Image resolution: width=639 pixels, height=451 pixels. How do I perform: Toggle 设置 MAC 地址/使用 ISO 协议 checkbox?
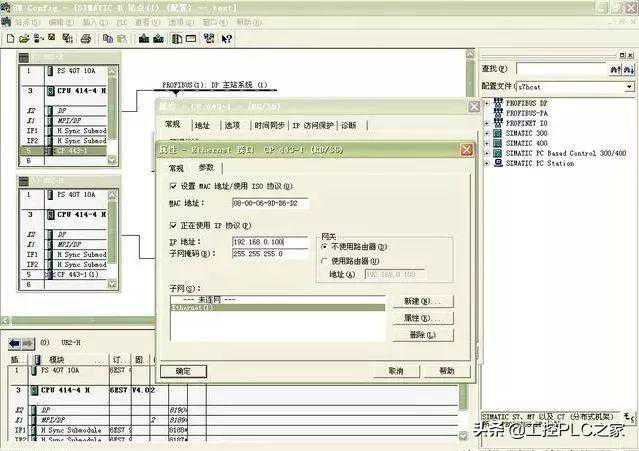(x=173, y=186)
